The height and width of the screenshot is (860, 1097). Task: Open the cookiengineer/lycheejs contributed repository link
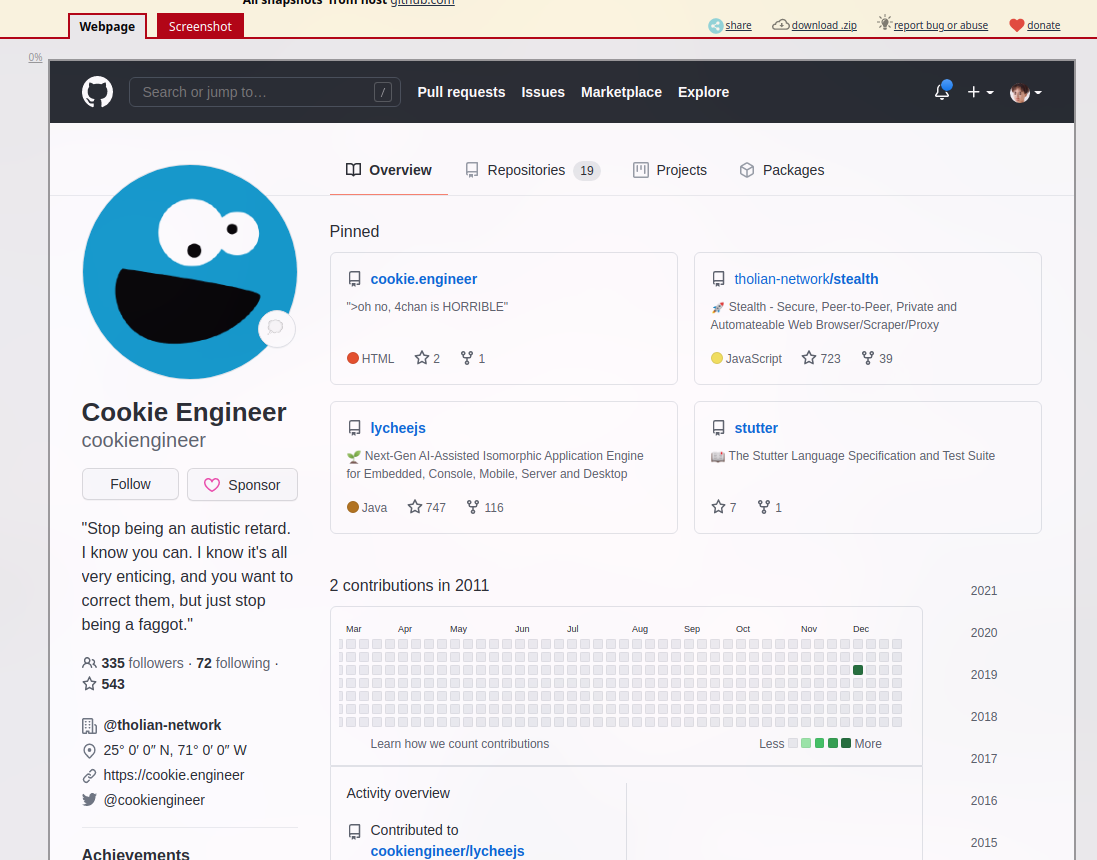pyautogui.click(x=447, y=851)
